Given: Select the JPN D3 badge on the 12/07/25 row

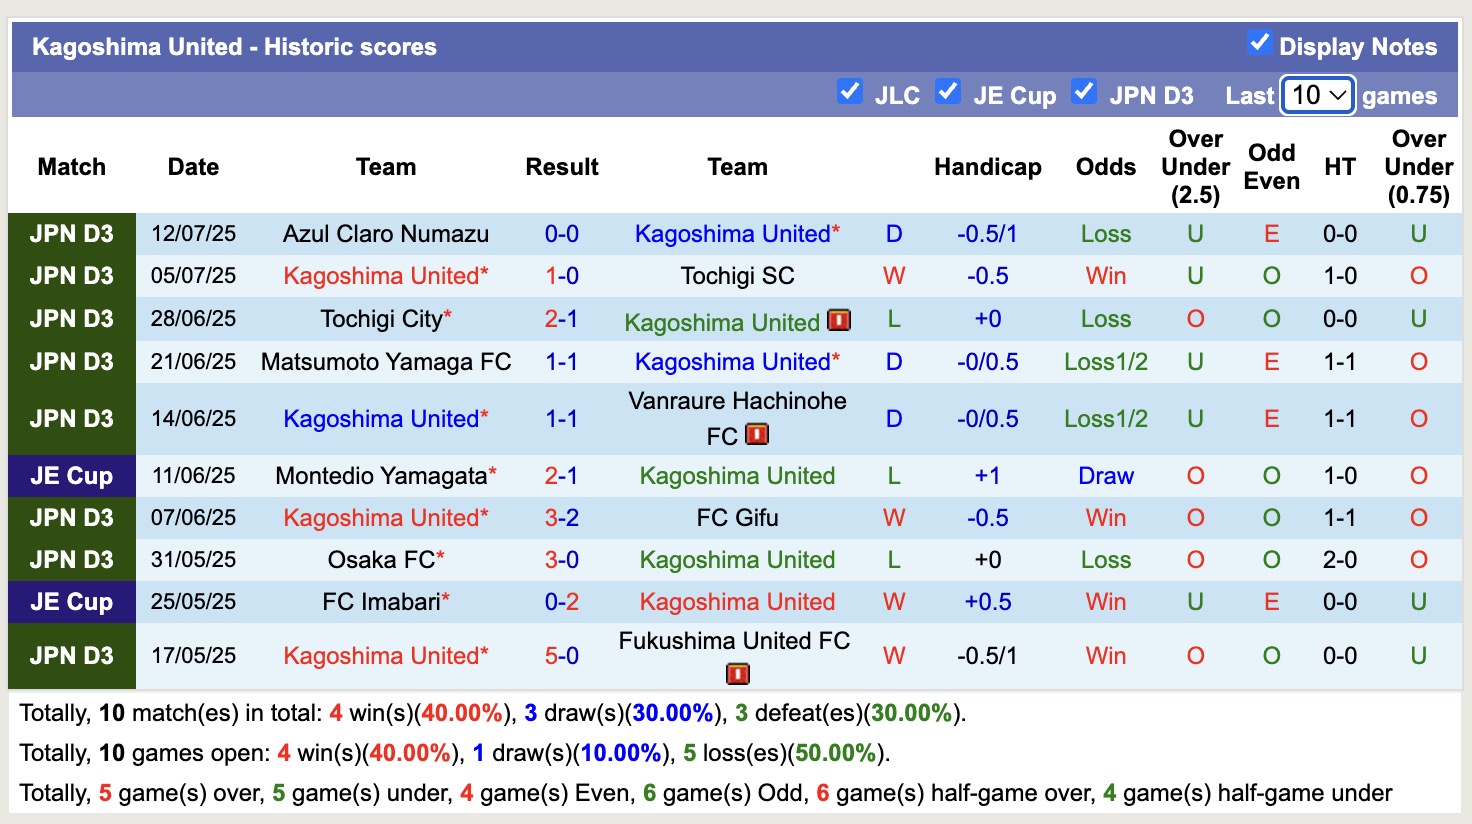Looking at the screenshot, I should point(71,233).
